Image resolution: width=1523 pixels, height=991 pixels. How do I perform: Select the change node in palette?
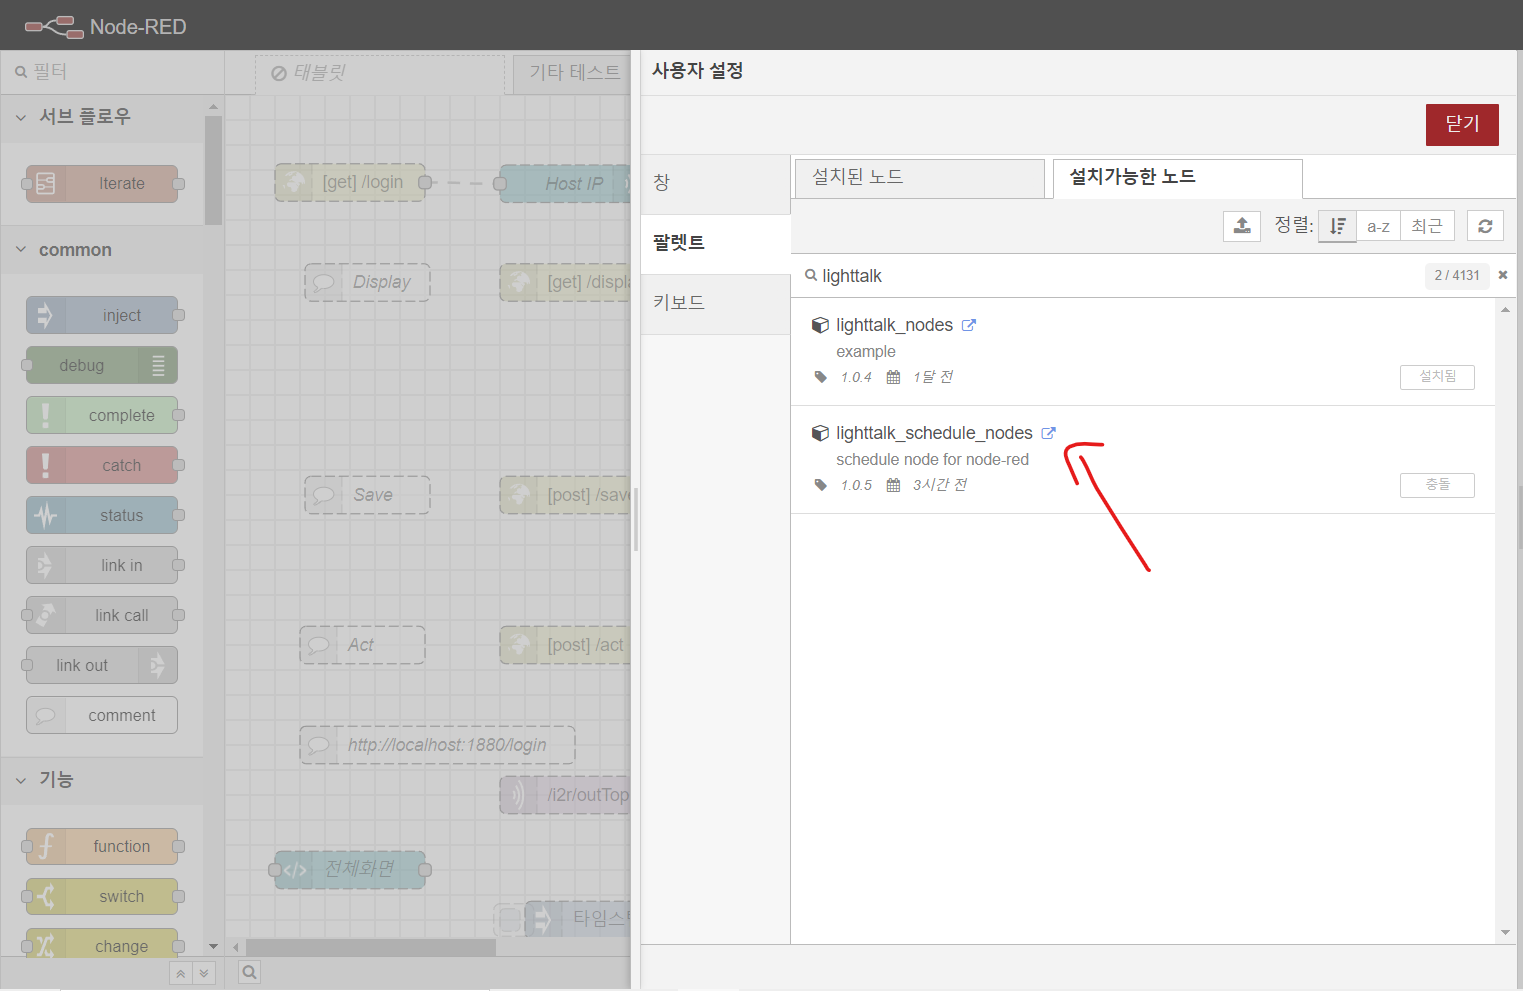102,945
